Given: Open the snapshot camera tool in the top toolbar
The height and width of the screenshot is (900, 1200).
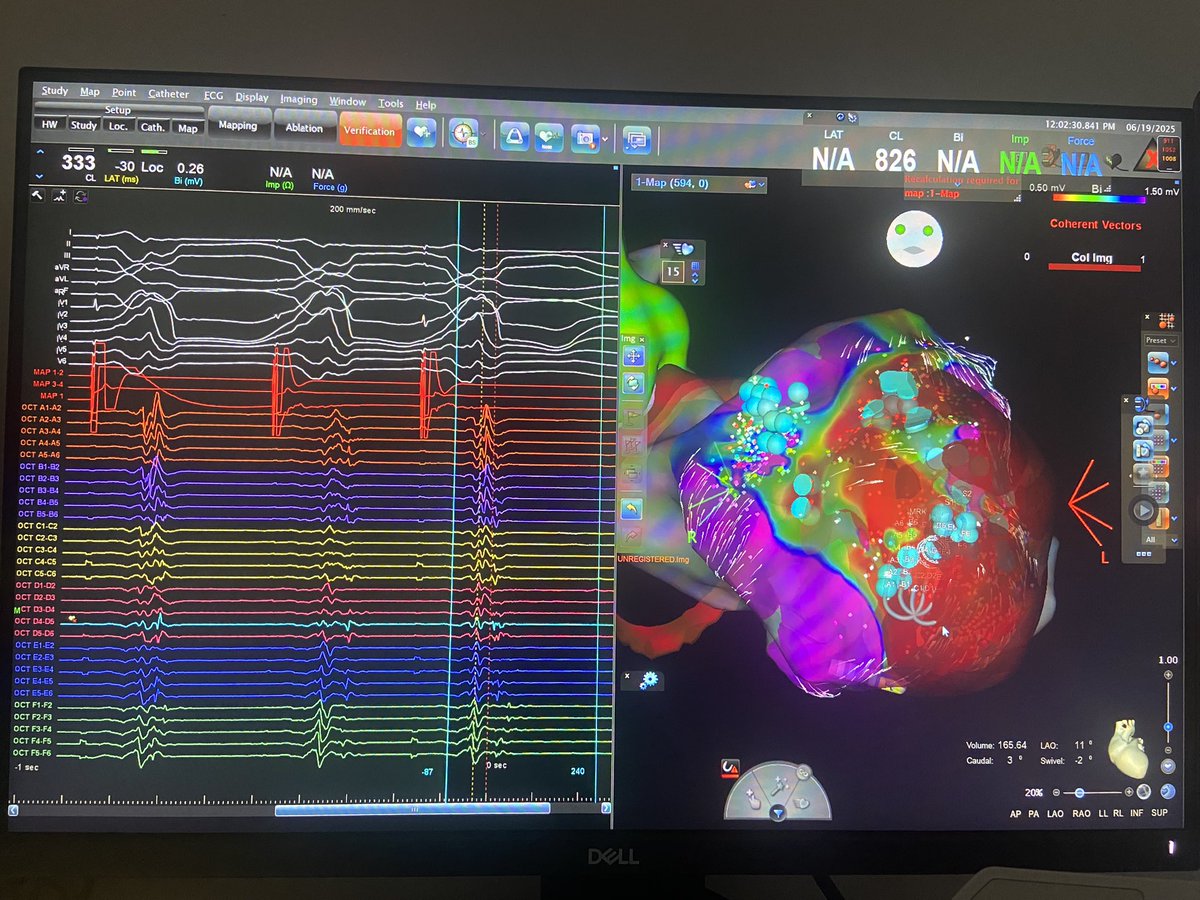Looking at the screenshot, I should pyautogui.click(x=585, y=139).
